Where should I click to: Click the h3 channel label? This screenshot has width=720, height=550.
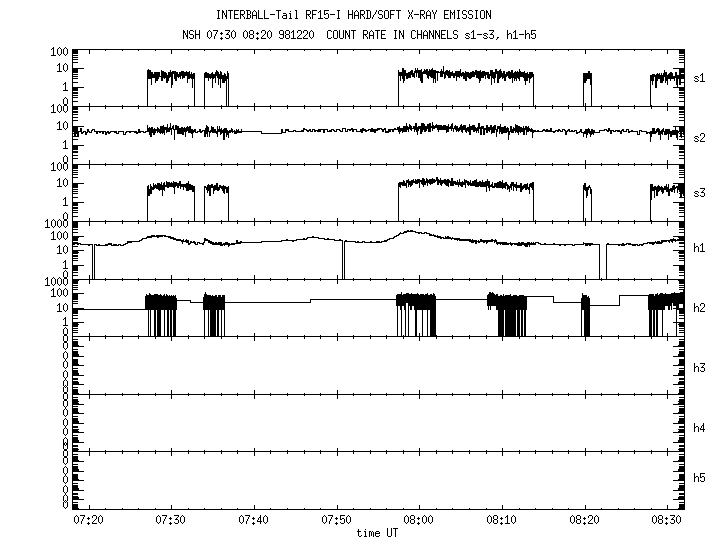click(700, 368)
